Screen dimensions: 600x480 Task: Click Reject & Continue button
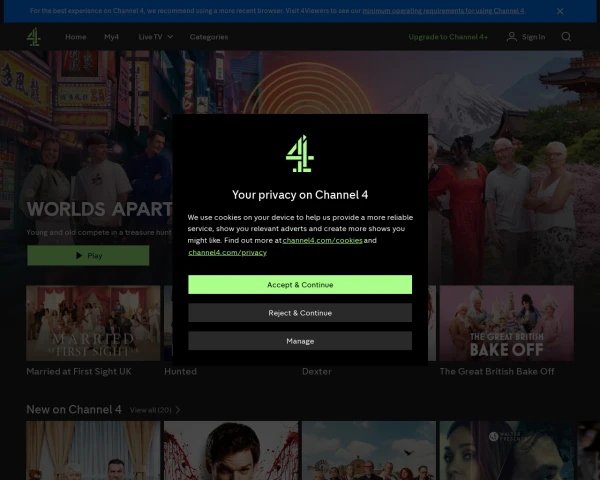coord(300,313)
